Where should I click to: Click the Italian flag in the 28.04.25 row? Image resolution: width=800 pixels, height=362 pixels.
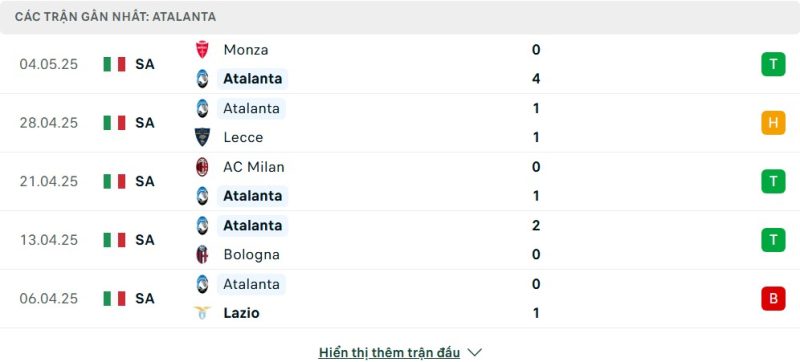(x=114, y=123)
